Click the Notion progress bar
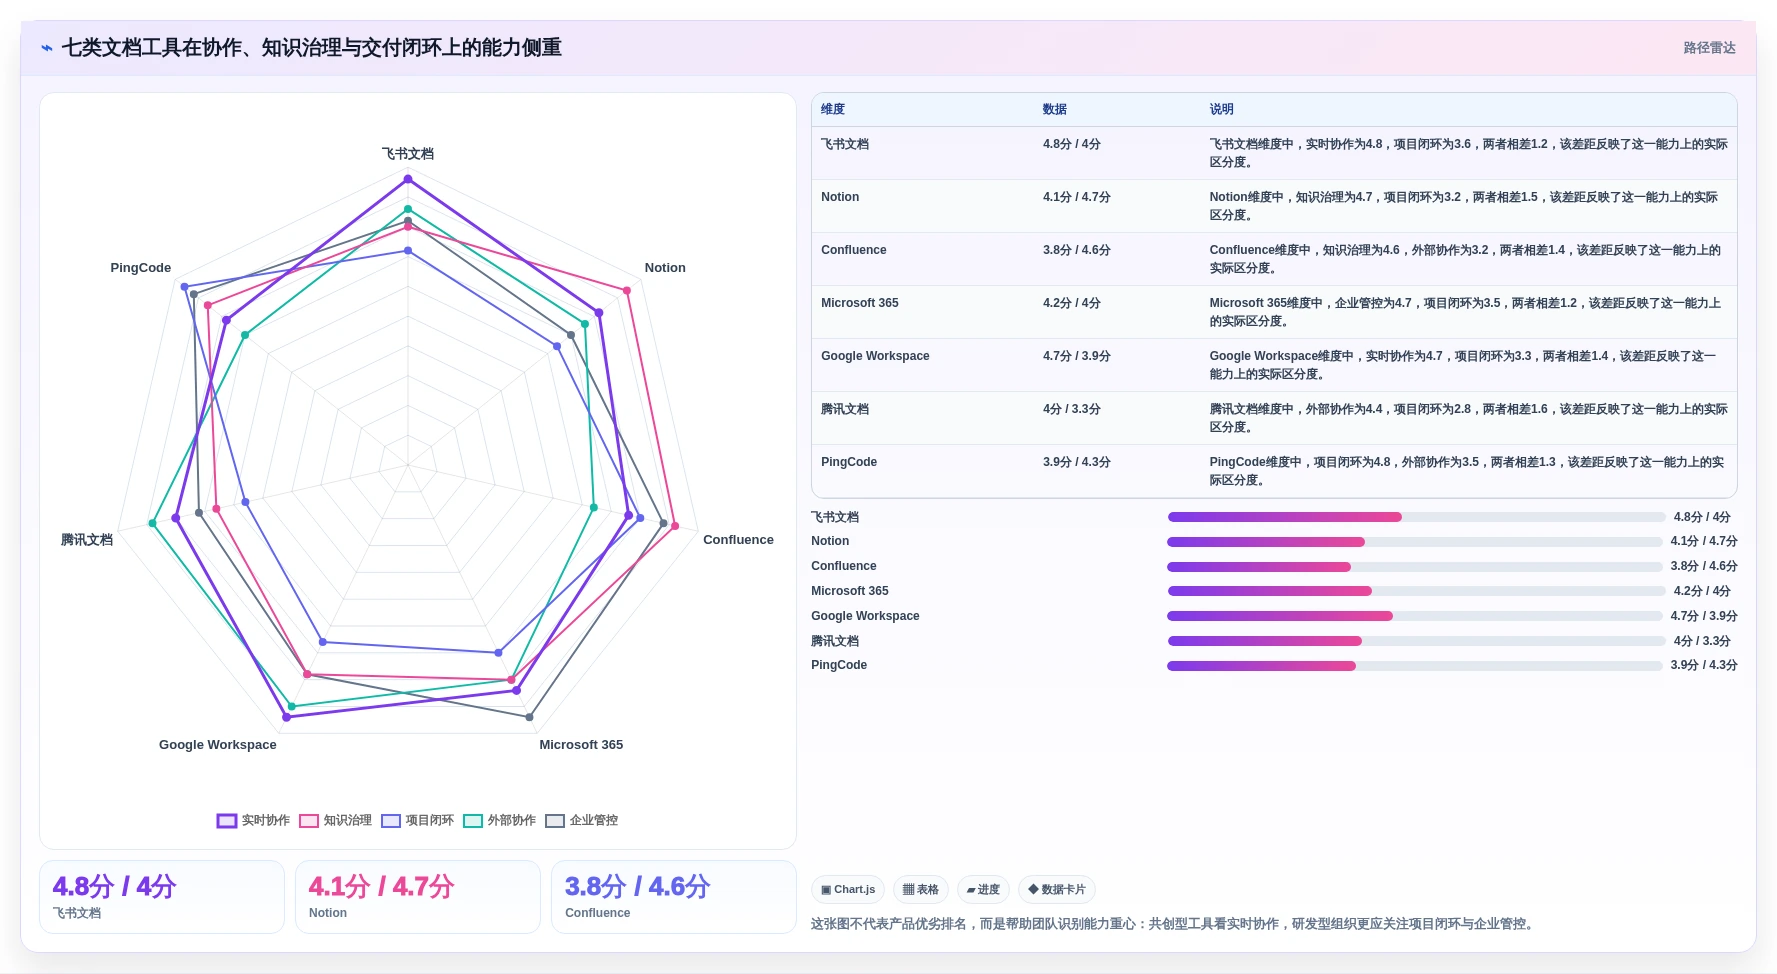This screenshot has height=974, width=1777. (1415, 542)
